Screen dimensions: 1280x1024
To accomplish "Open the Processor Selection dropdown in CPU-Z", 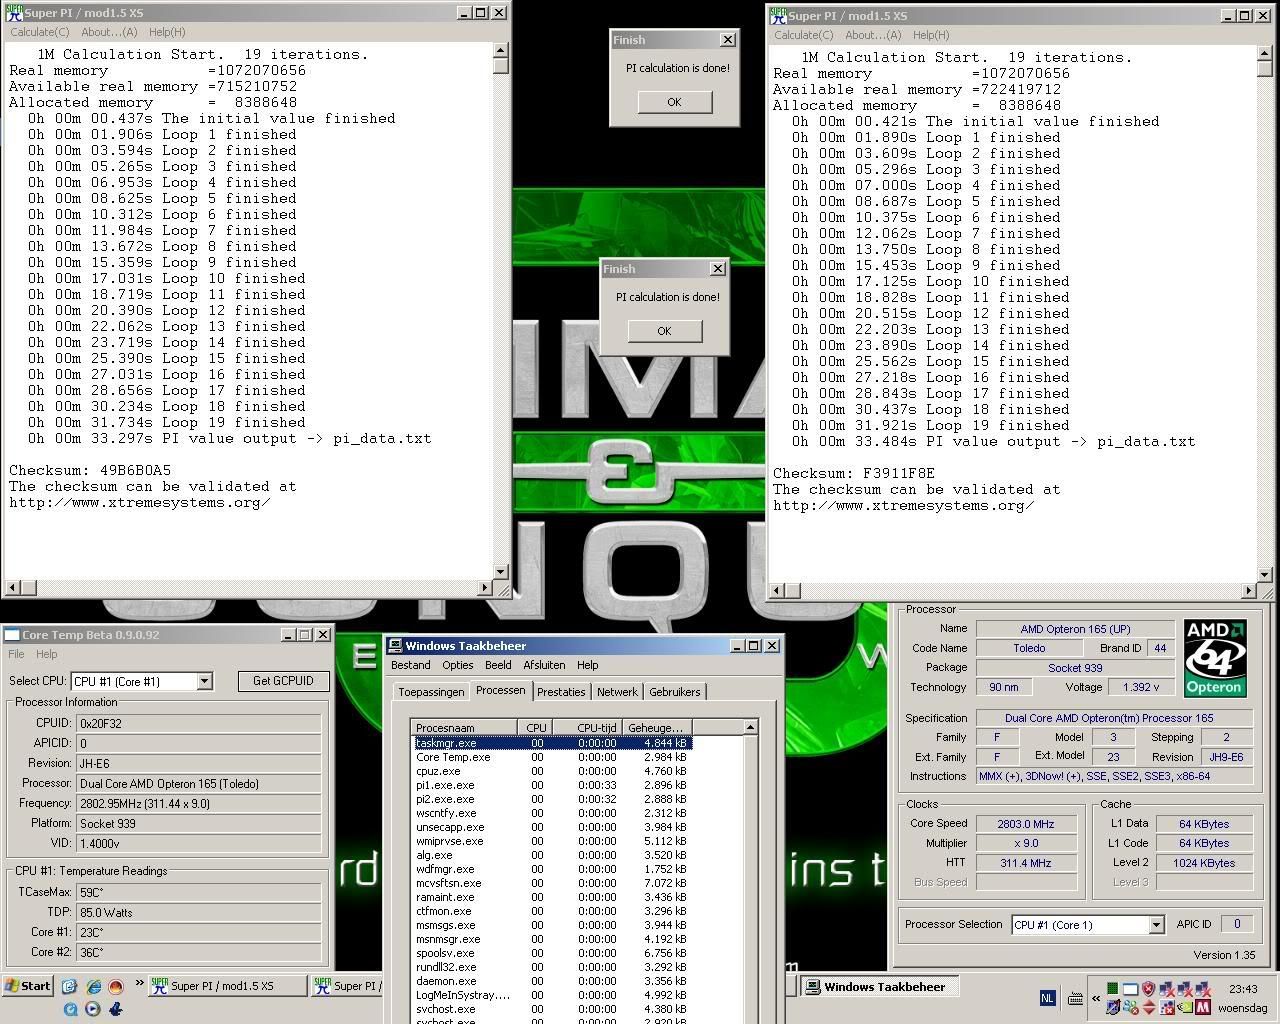I will (x=1156, y=925).
